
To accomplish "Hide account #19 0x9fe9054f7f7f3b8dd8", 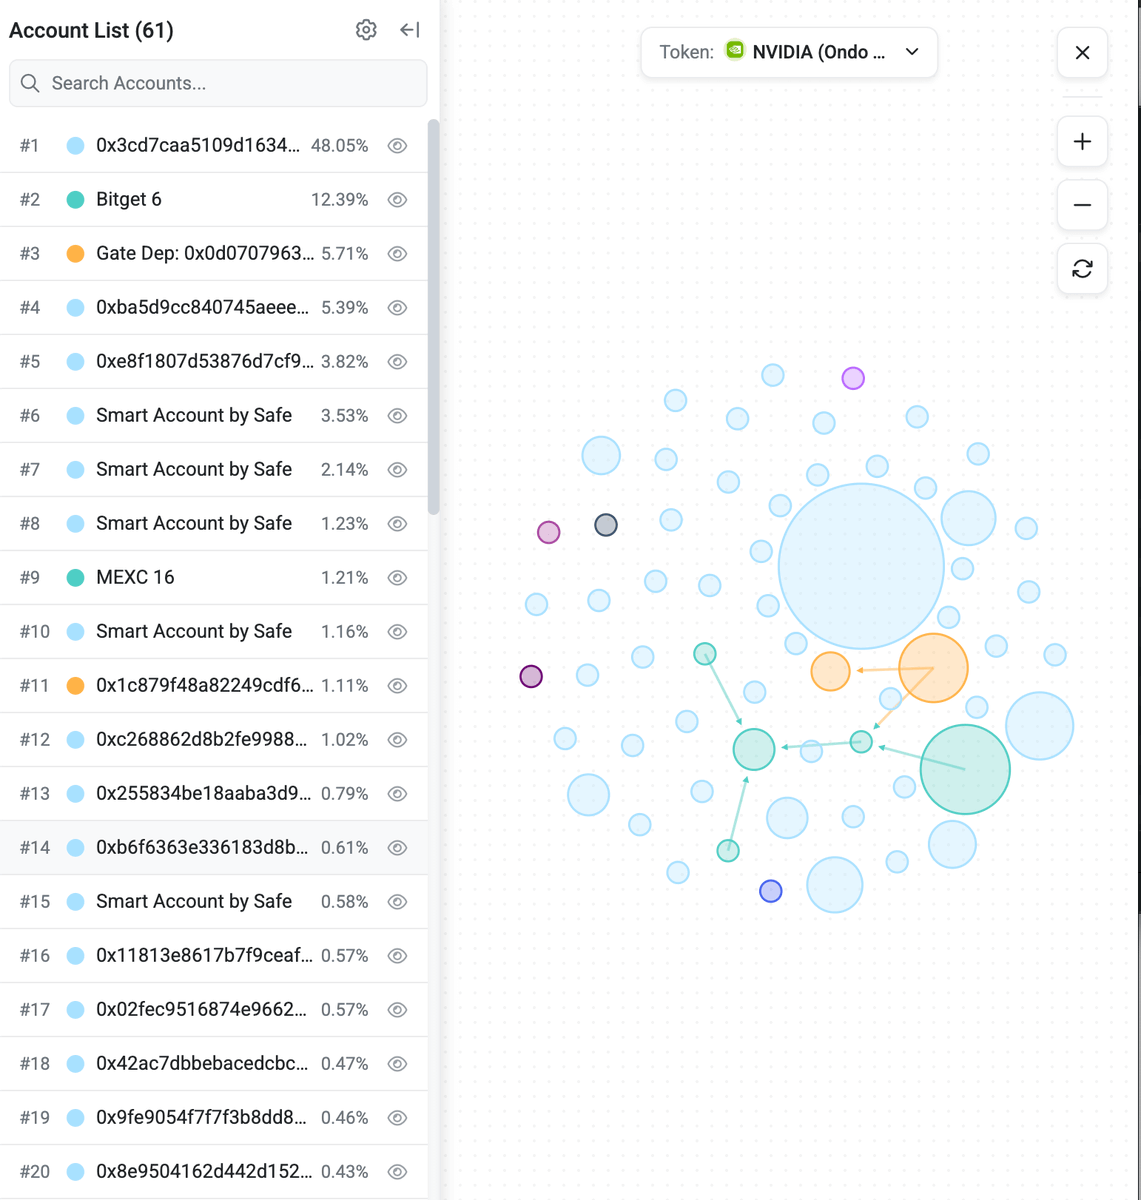I will tap(397, 1118).
